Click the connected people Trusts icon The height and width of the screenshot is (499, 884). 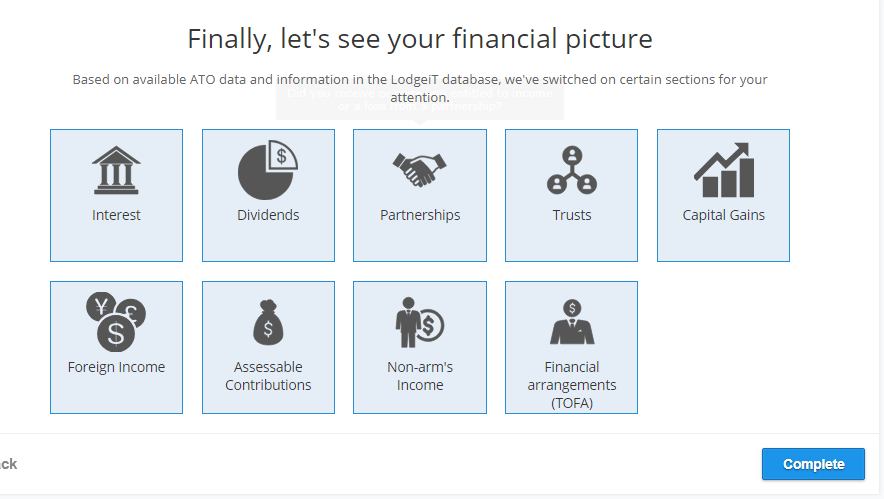tap(572, 170)
